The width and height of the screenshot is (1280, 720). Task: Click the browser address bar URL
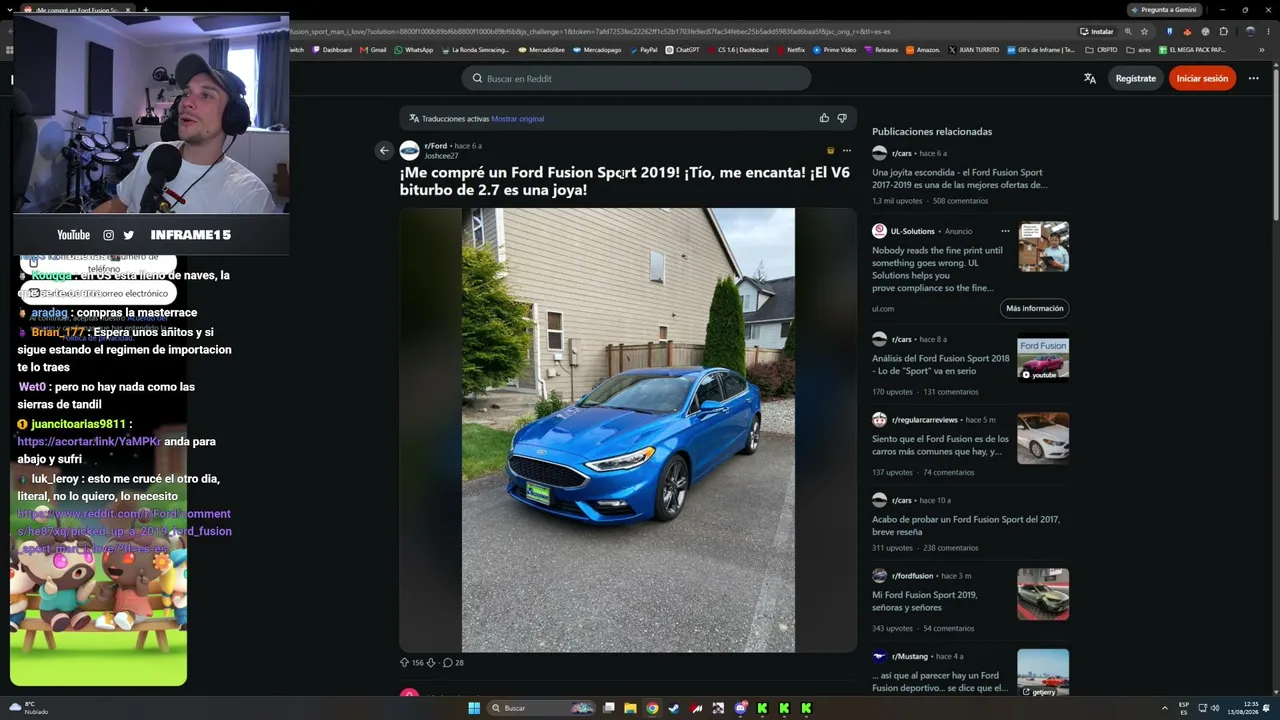[590, 31]
